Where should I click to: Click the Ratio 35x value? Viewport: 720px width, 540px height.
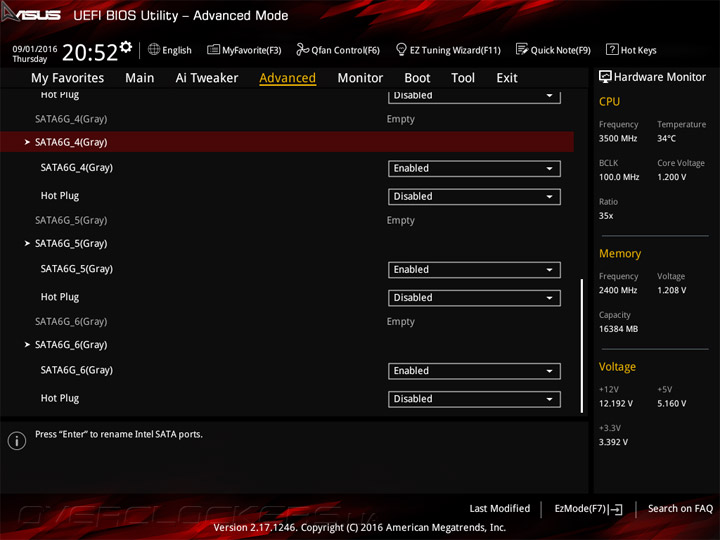coord(606,216)
